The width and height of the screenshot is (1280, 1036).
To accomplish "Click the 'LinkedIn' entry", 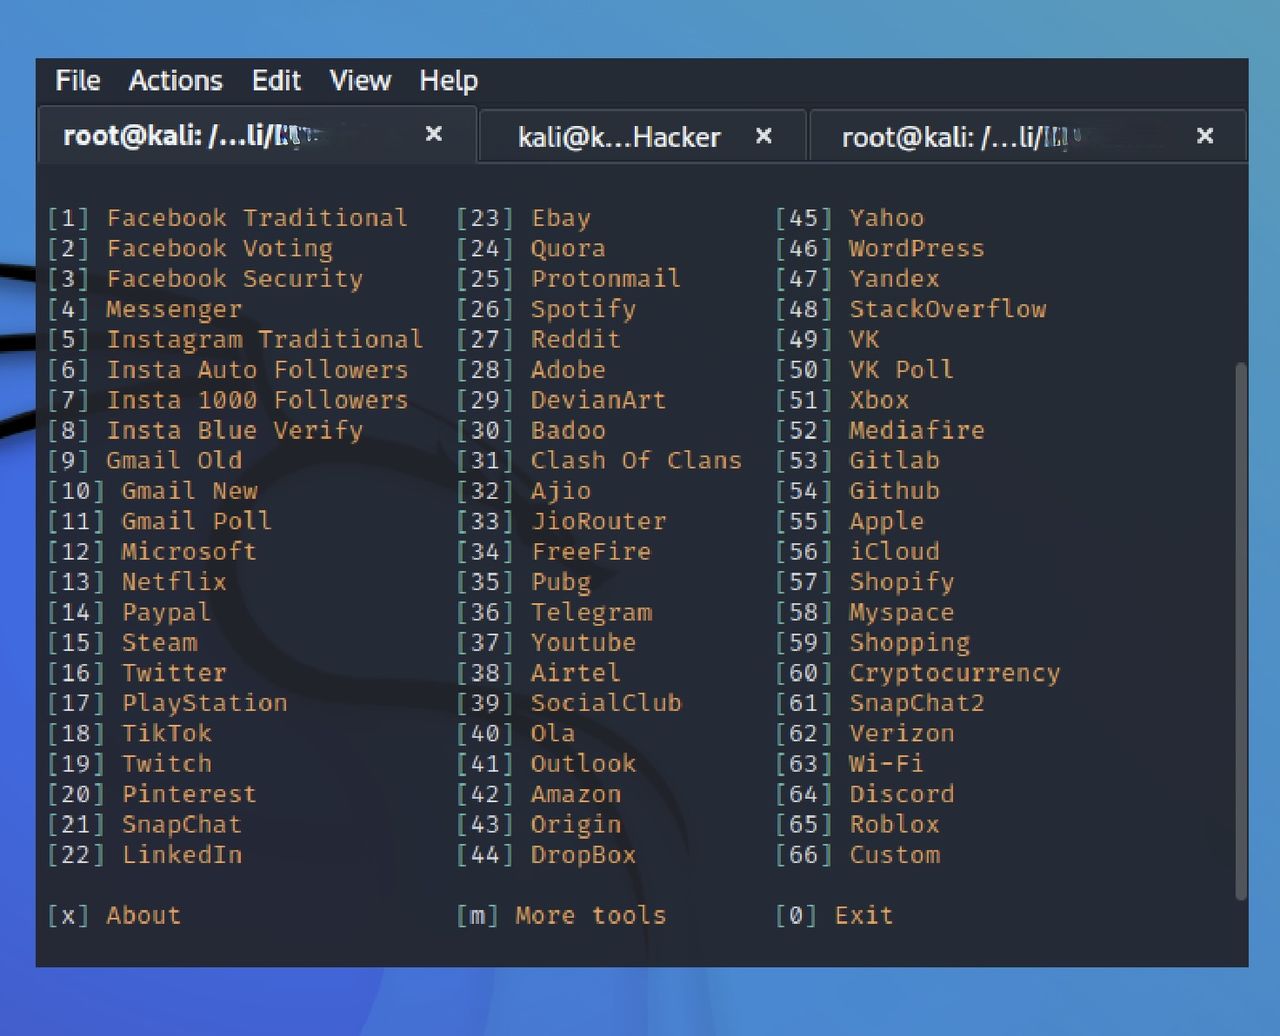I will (x=182, y=854).
